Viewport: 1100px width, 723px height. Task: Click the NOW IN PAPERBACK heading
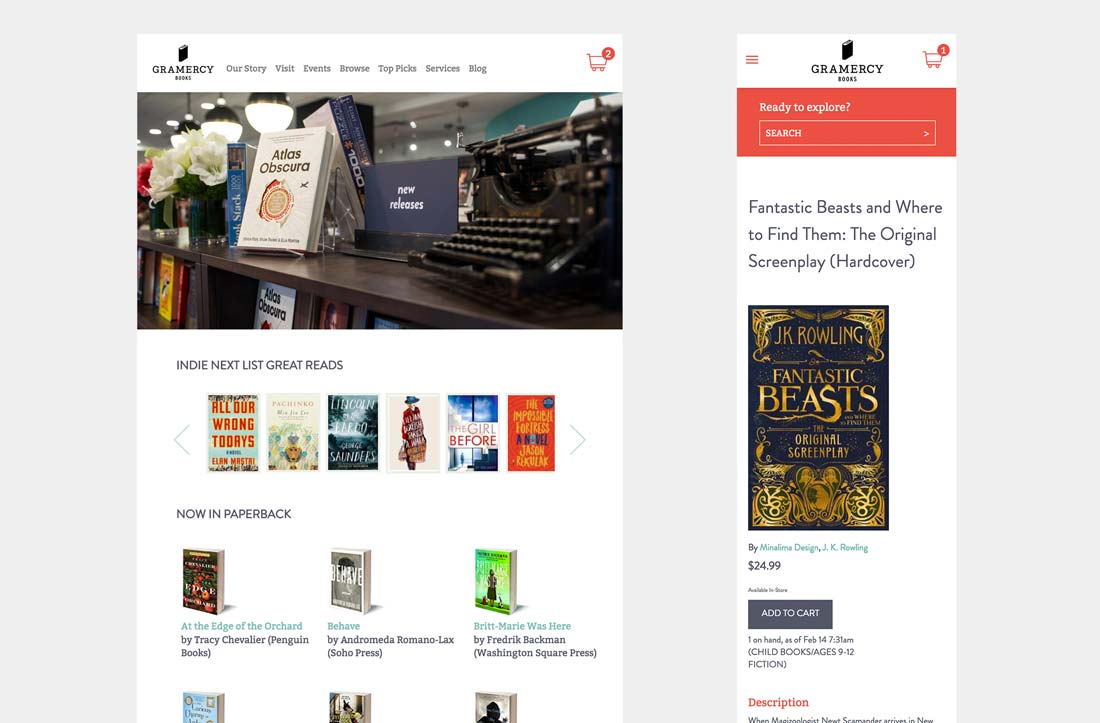coord(234,514)
